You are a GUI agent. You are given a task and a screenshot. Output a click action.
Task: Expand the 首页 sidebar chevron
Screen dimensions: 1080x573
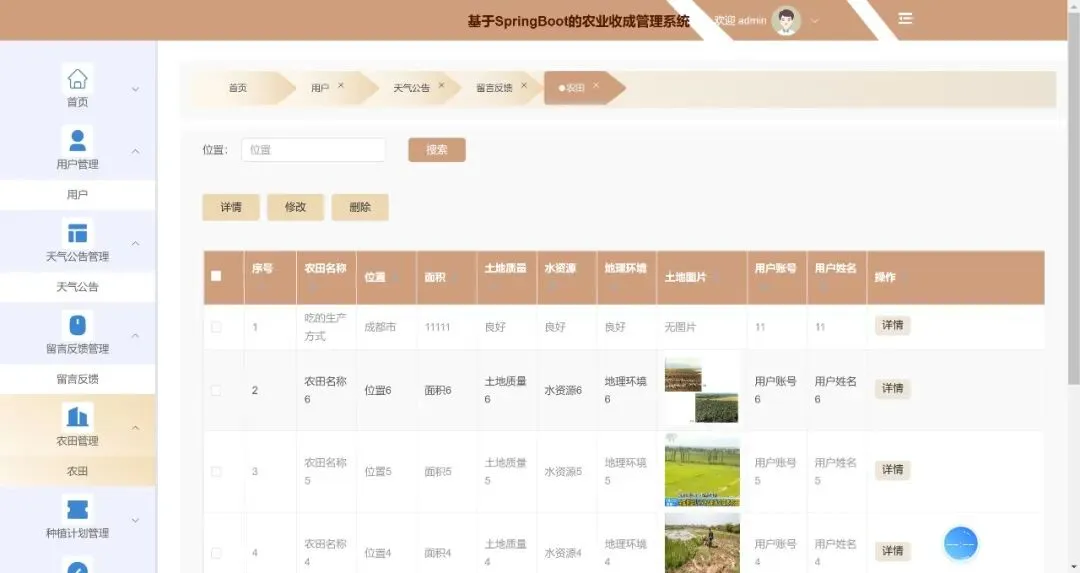(136, 89)
